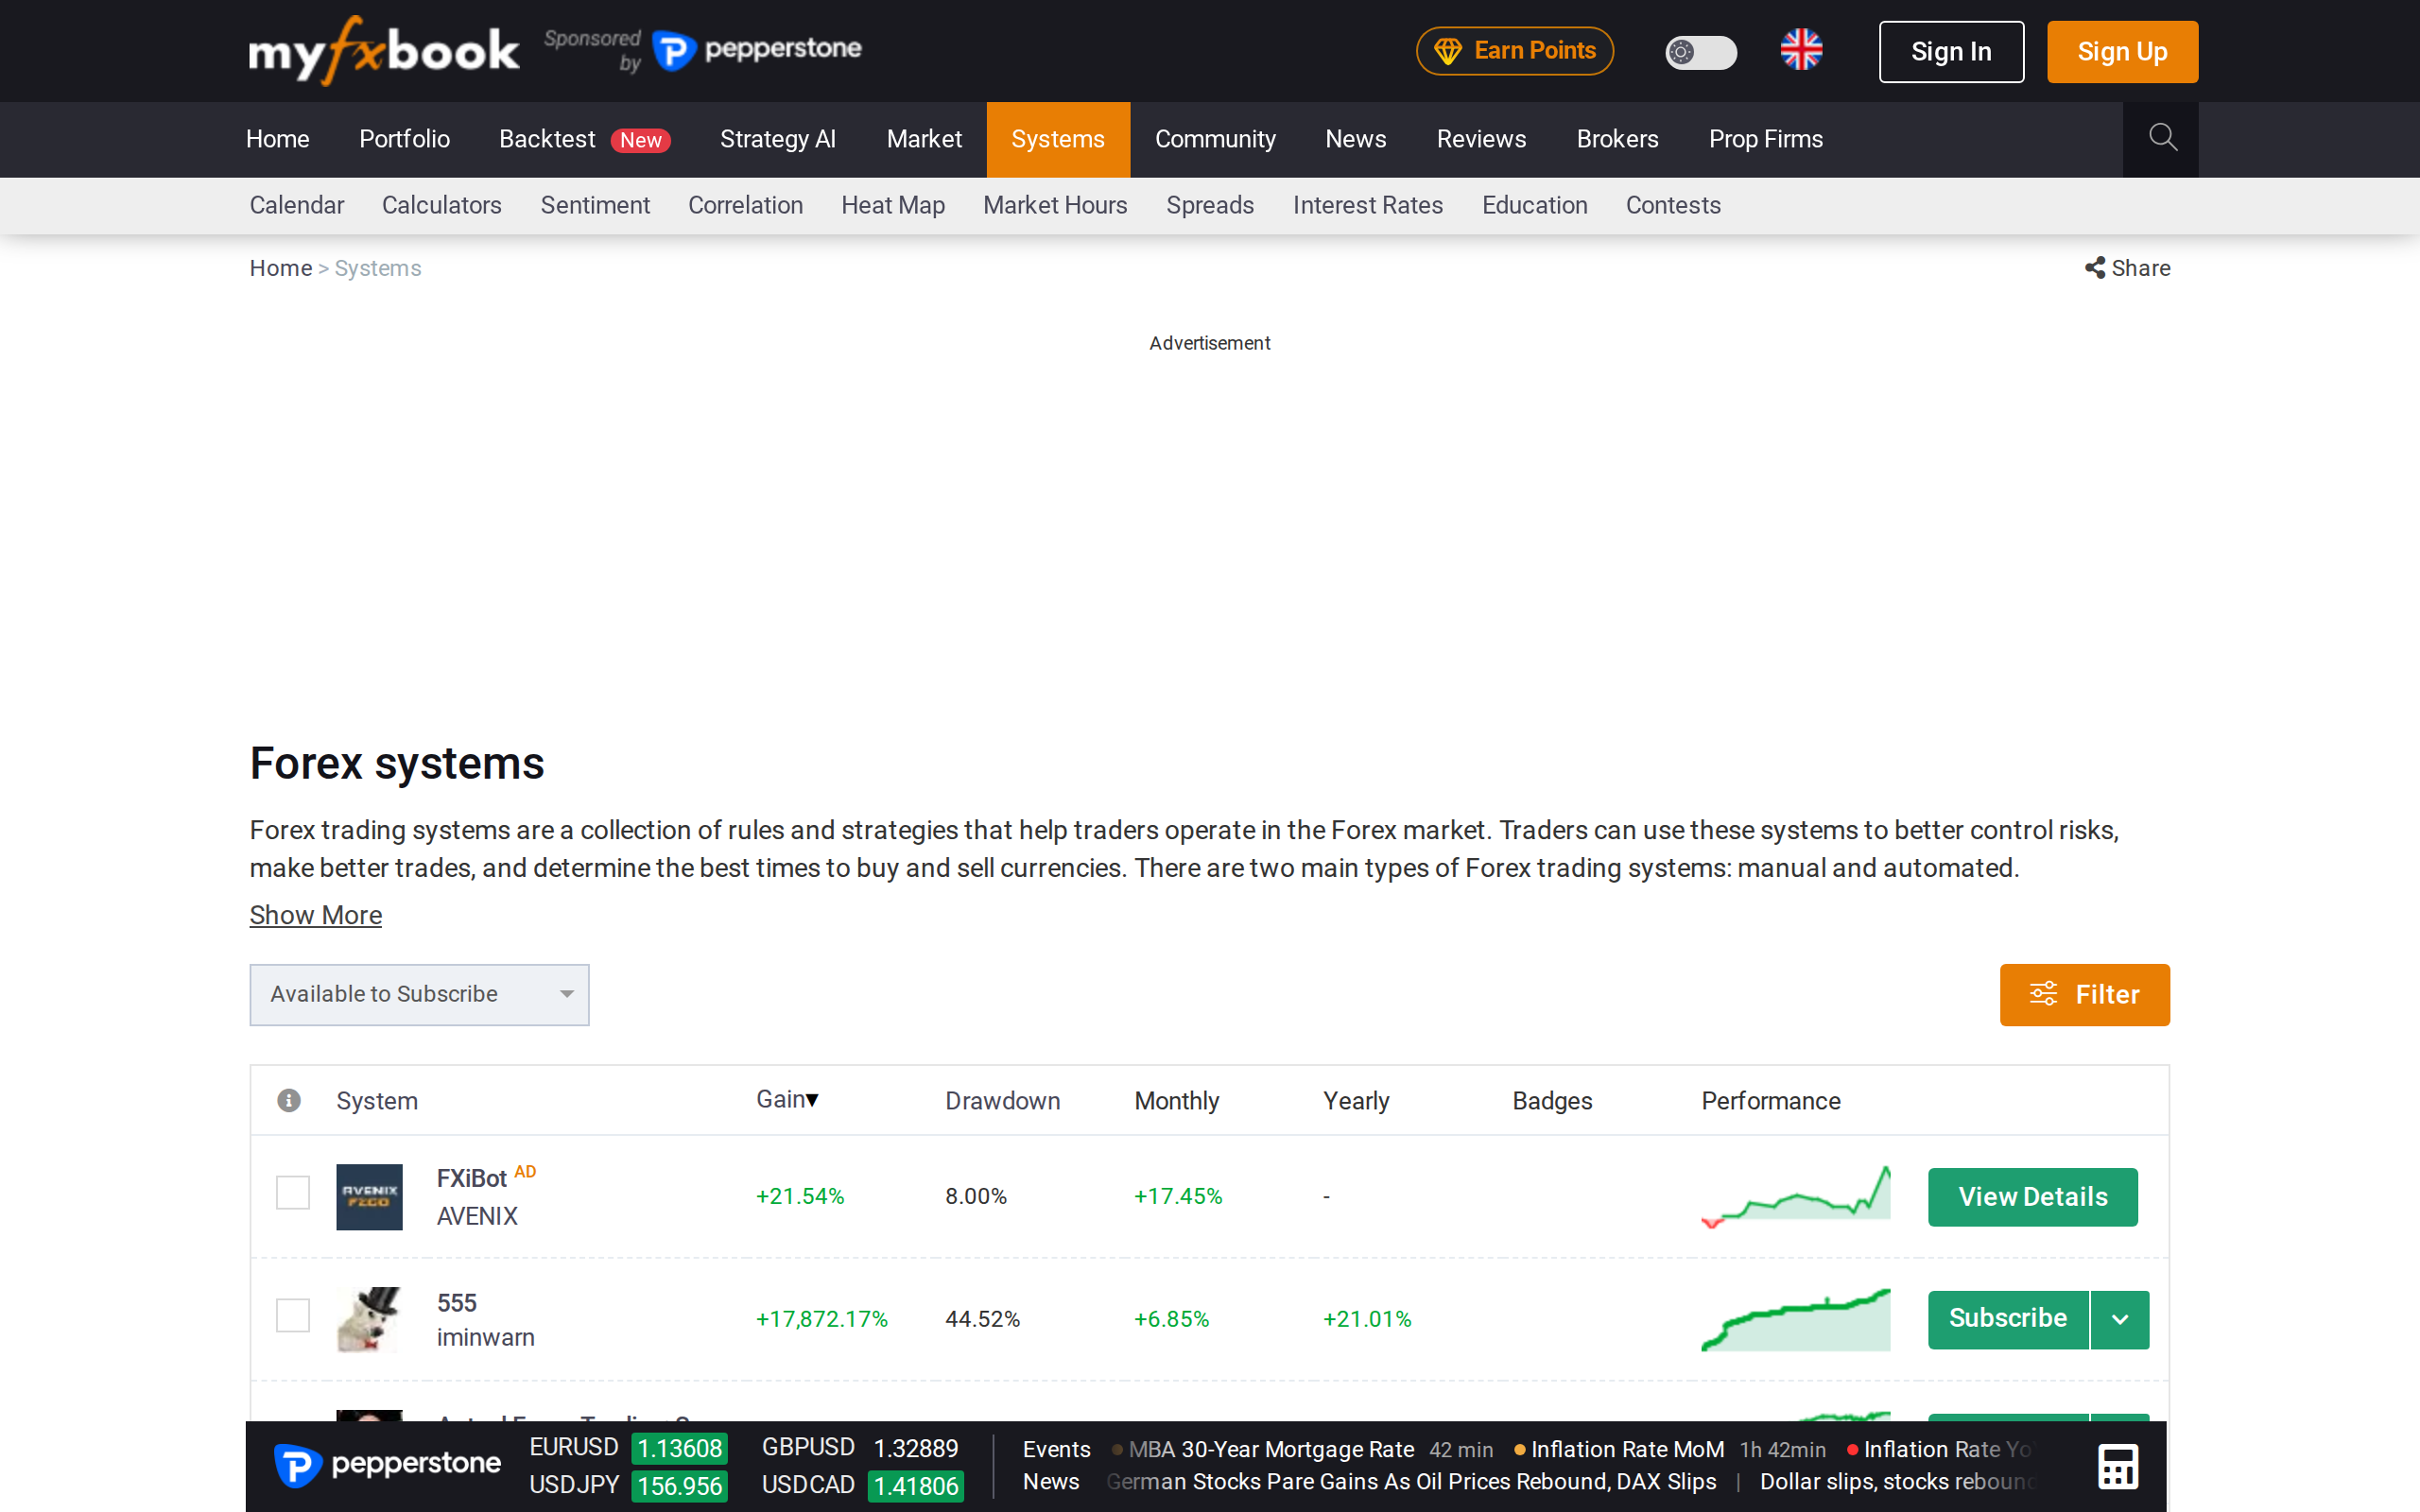Sort by the Yearly column
The height and width of the screenshot is (1512, 2420).
[x=1356, y=1100]
